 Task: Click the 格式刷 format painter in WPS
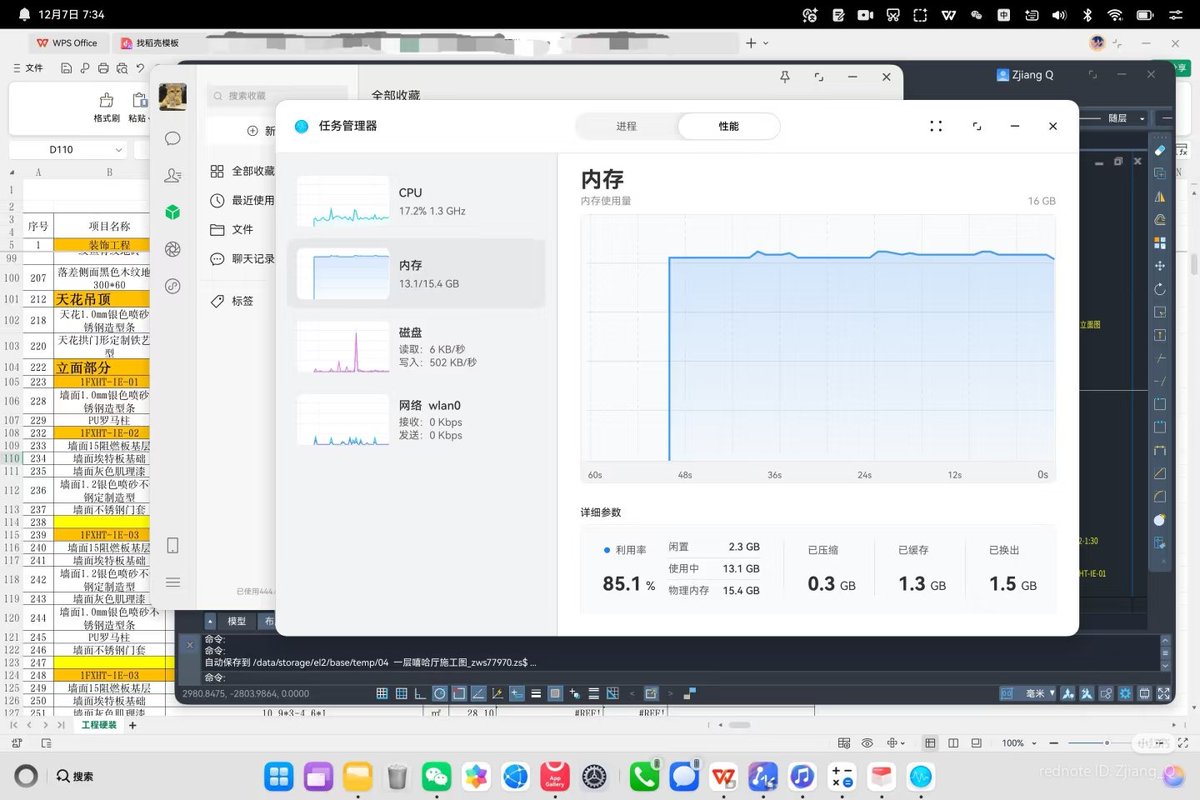[106, 108]
